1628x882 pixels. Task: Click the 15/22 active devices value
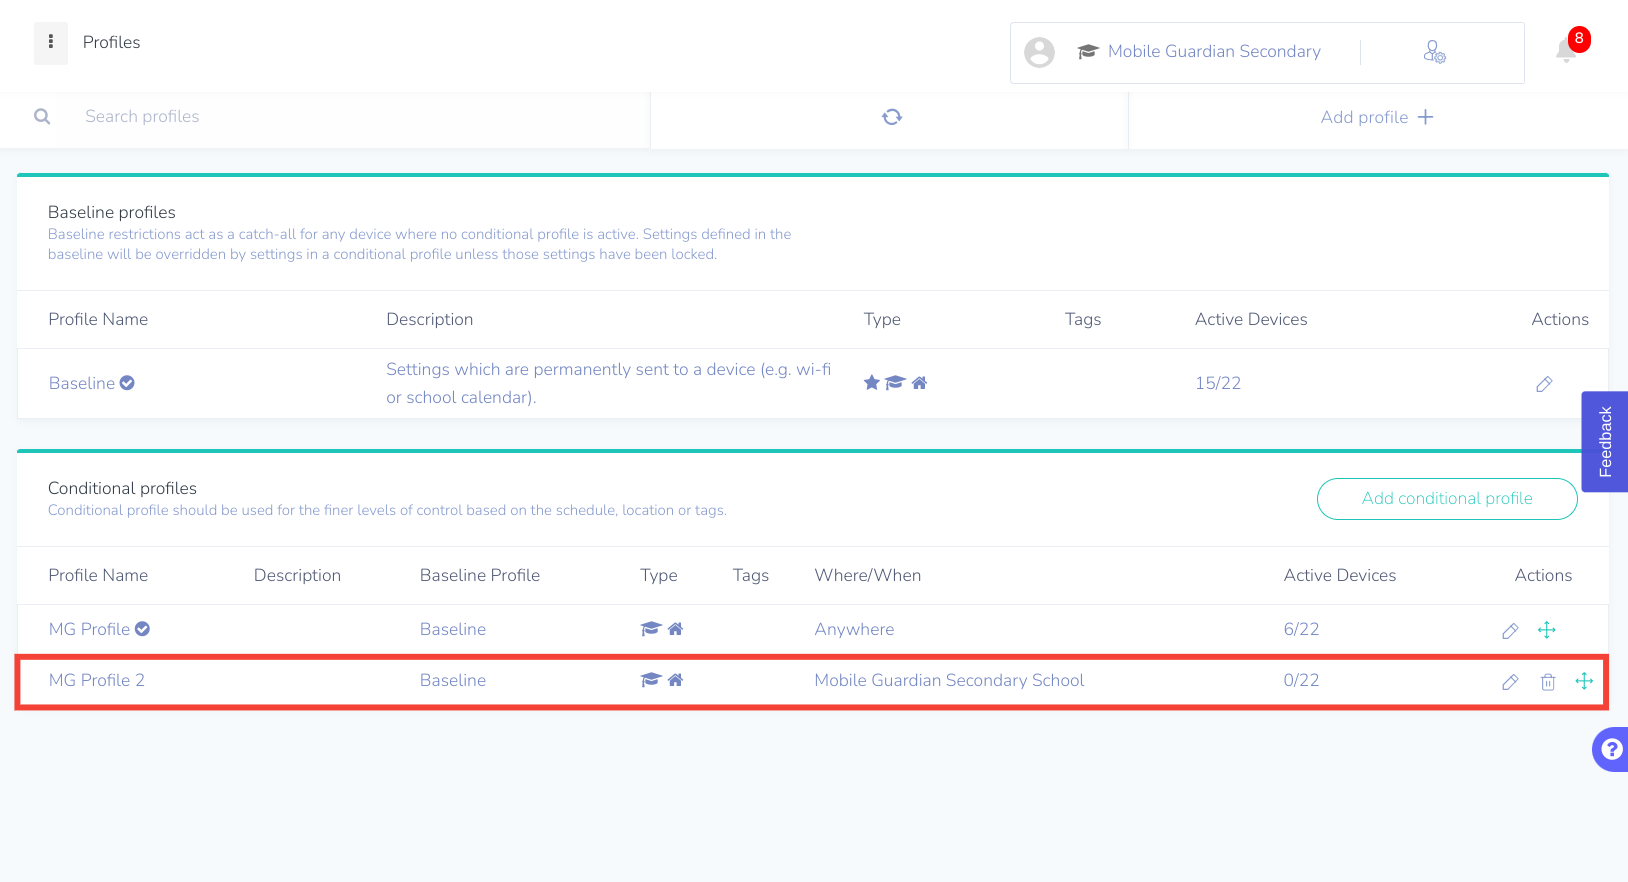tap(1218, 383)
